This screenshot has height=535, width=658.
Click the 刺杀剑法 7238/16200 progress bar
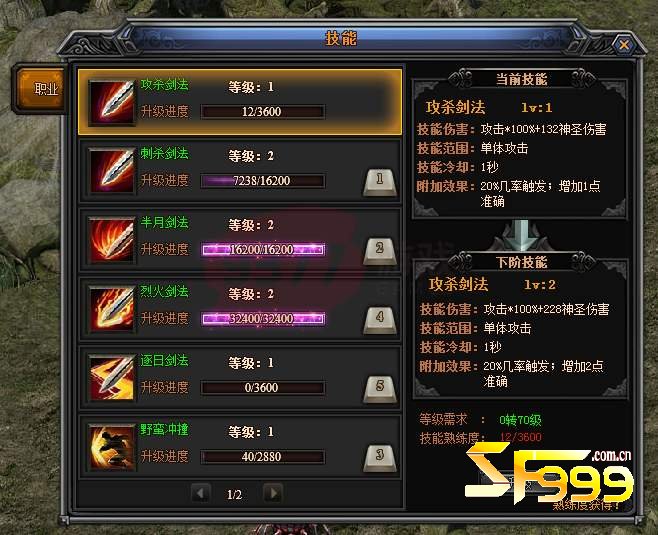(x=263, y=181)
